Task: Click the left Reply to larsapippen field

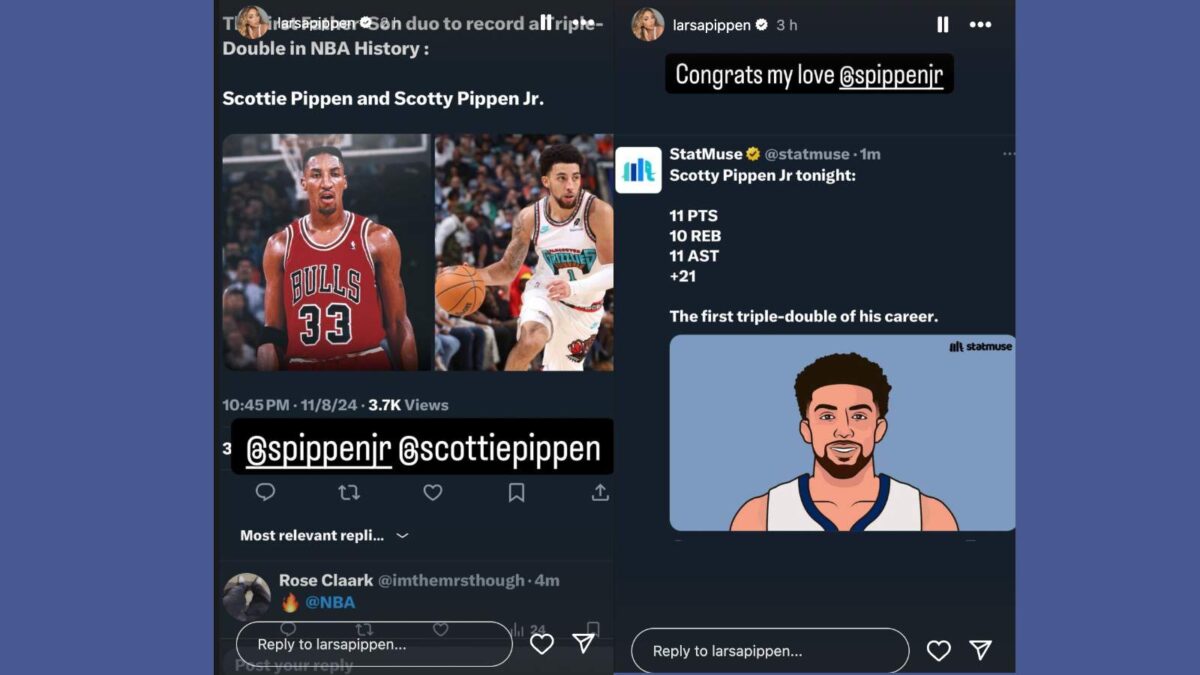Action: pos(374,644)
